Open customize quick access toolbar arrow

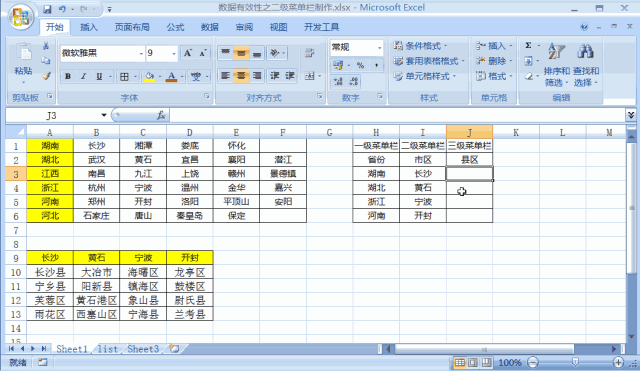[x=109, y=9]
